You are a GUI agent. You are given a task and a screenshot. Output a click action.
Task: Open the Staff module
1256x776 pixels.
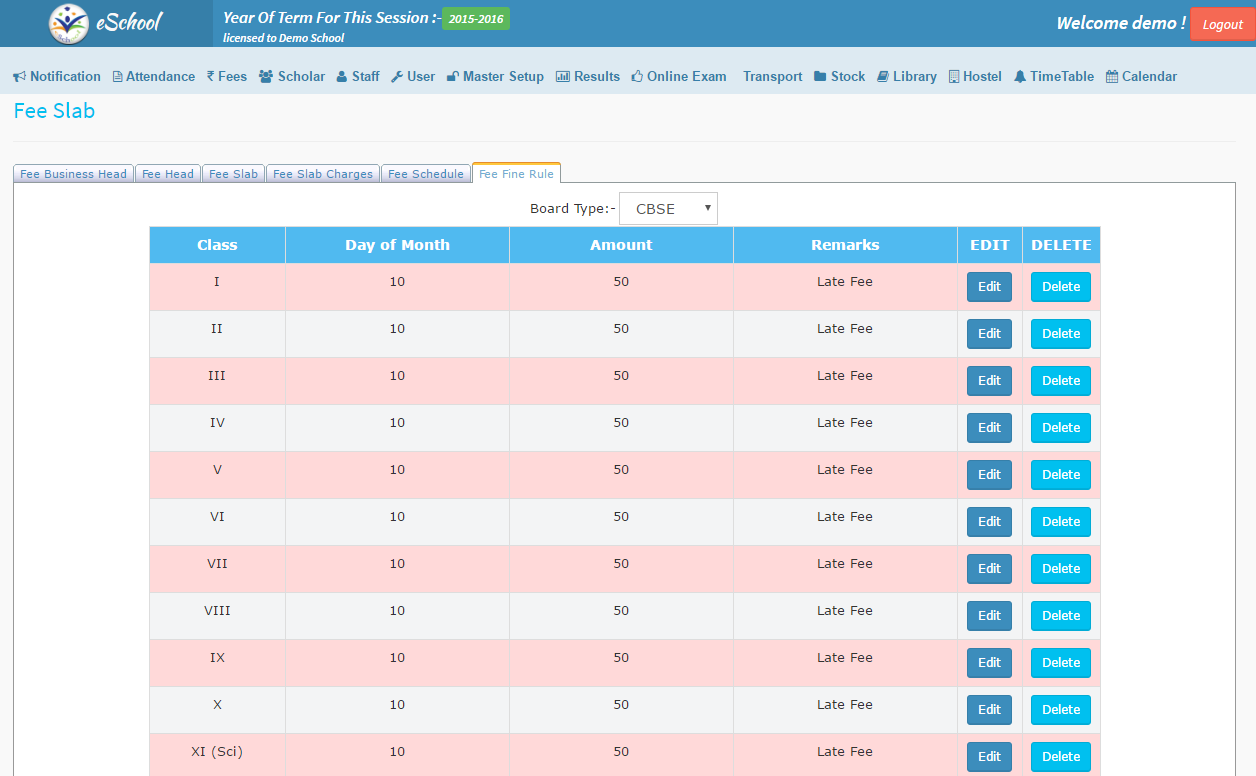(358, 76)
